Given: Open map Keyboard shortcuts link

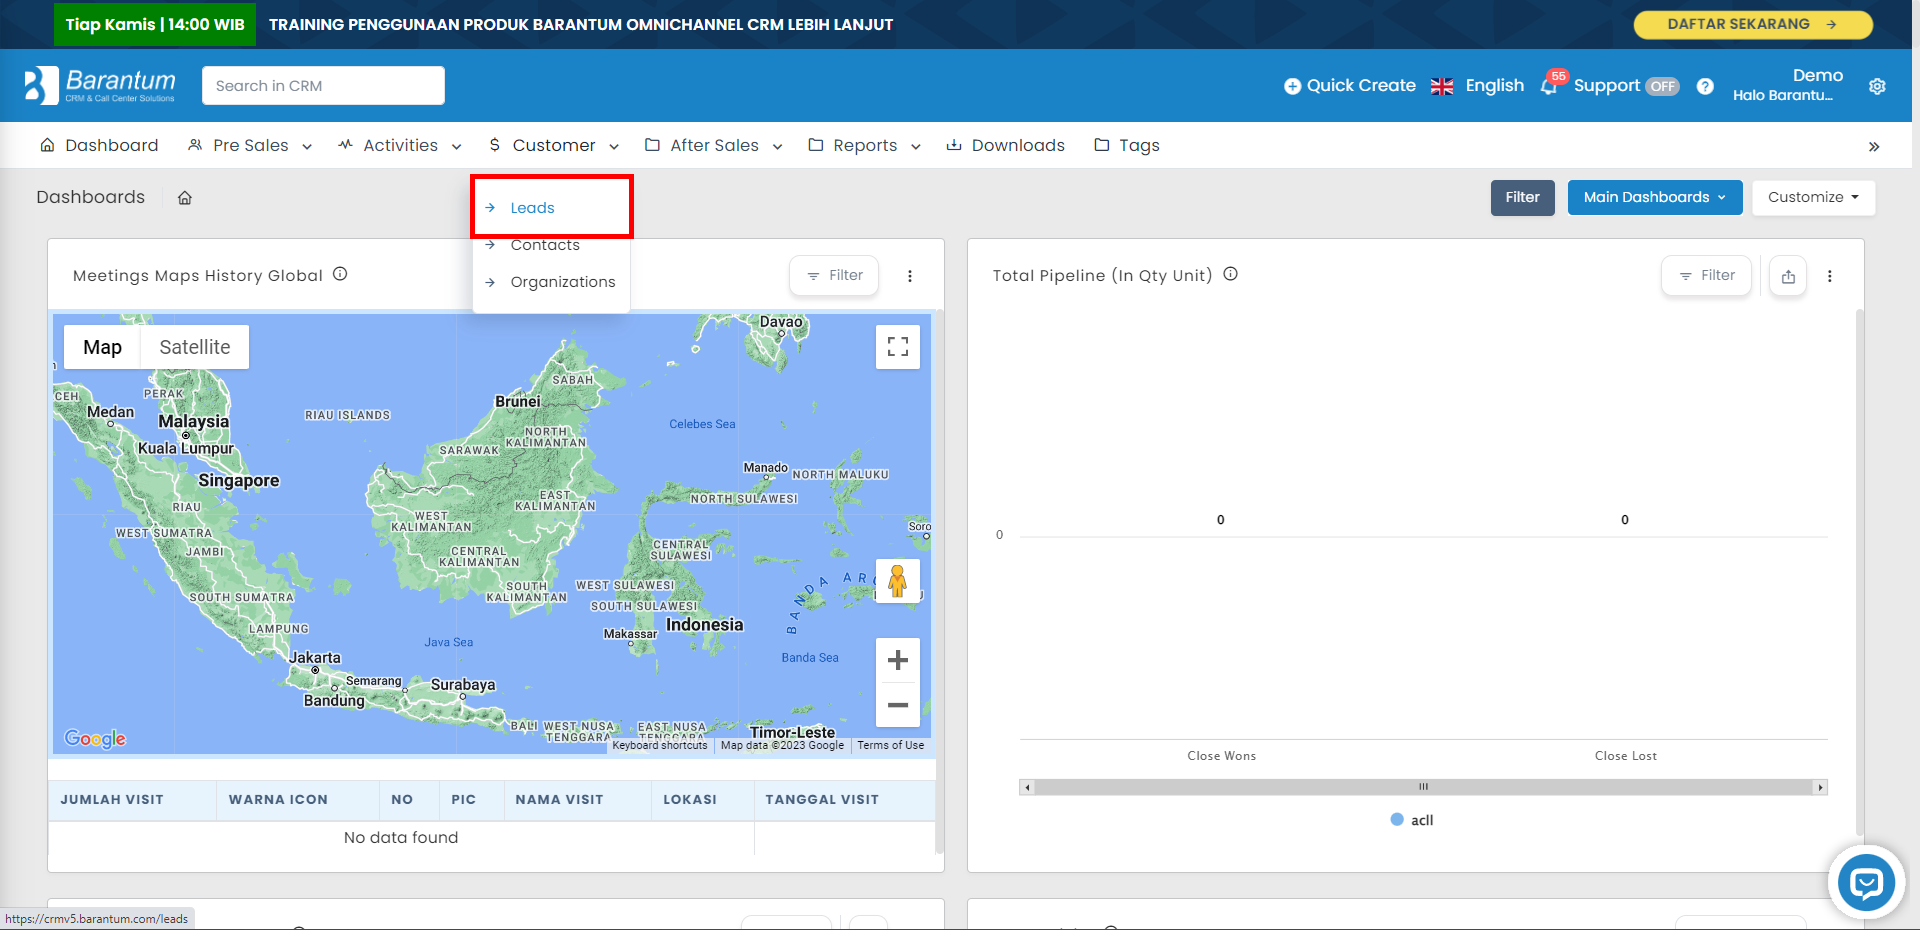Looking at the screenshot, I should point(660,745).
